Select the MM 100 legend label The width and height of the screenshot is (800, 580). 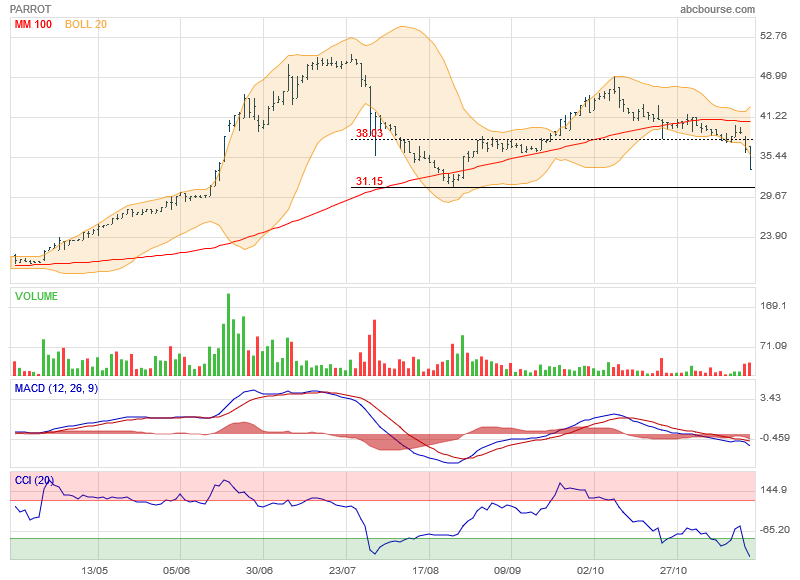pos(33,24)
